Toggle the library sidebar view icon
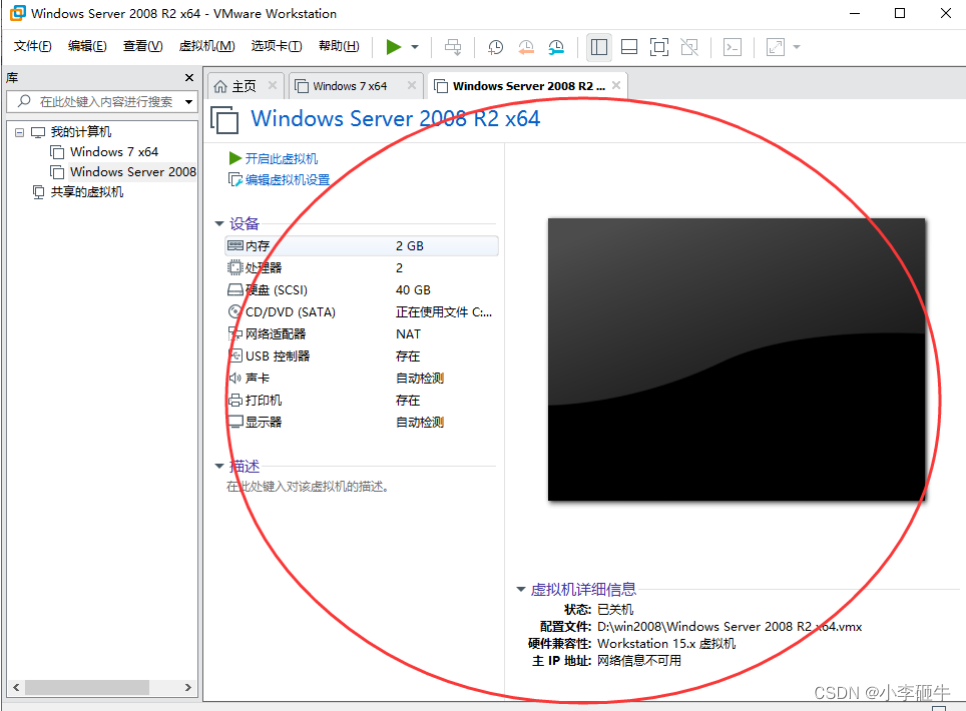The height and width of the screenshot is (711, 966). (x=599, y=47)
